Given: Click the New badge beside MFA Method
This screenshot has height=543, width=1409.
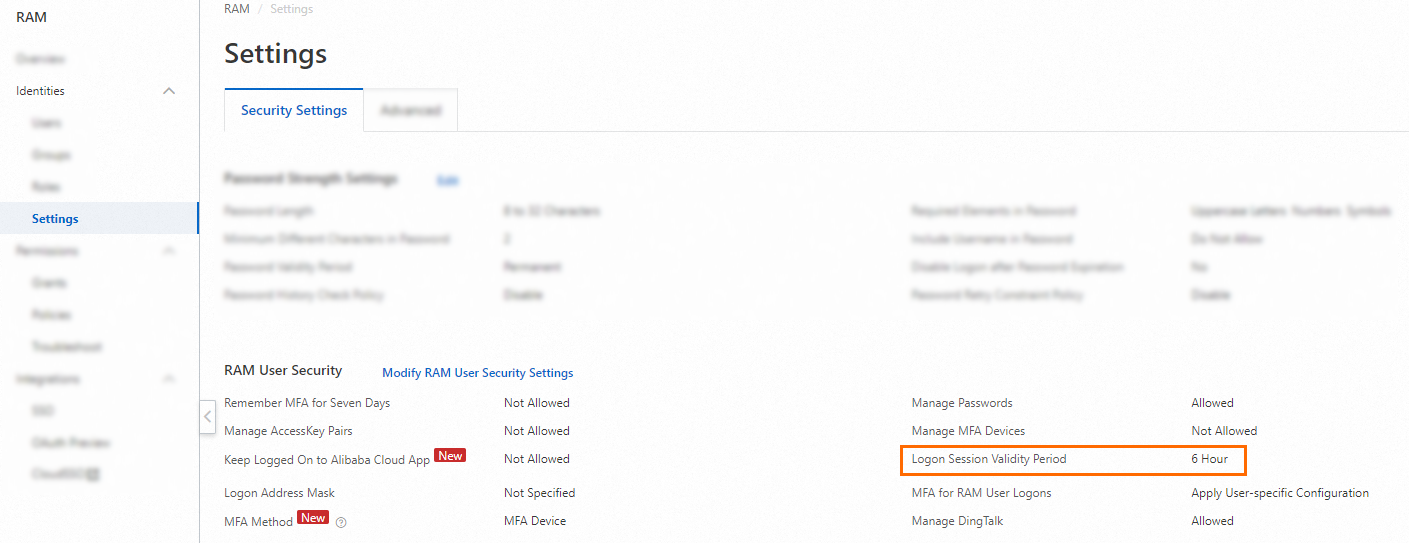Looking at the screenshot, I should click(313, 518).
